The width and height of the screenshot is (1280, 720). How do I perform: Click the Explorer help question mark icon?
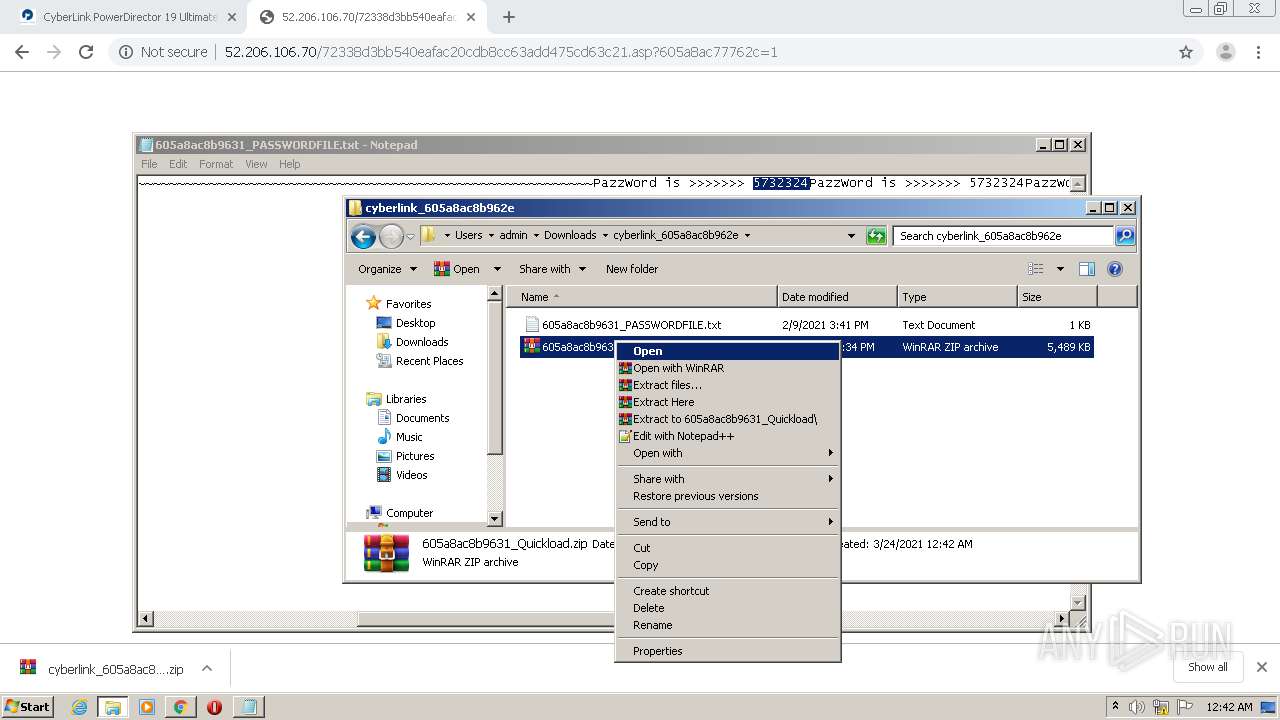point(1115,269)
